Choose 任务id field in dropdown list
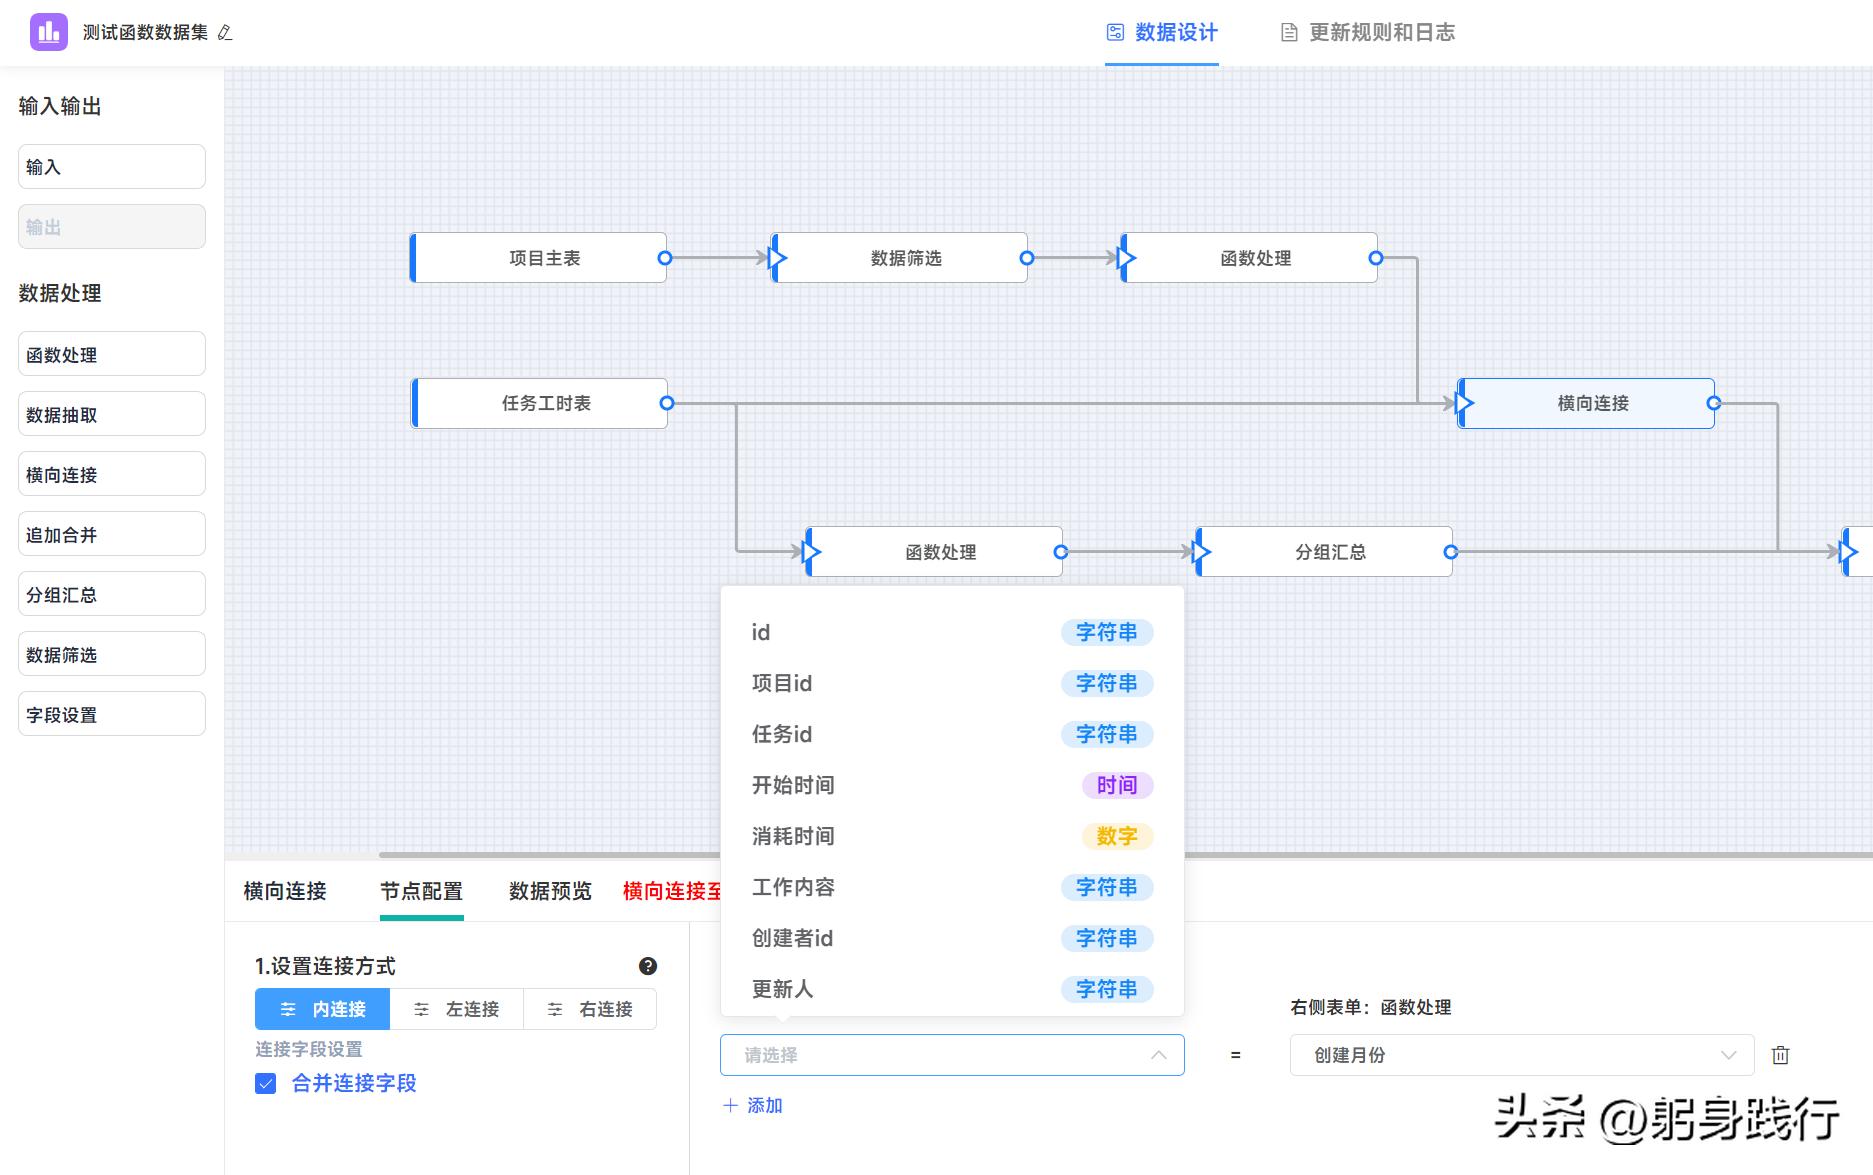The height and width of the screenshot is (1175, 1873). tap(952, 734)
